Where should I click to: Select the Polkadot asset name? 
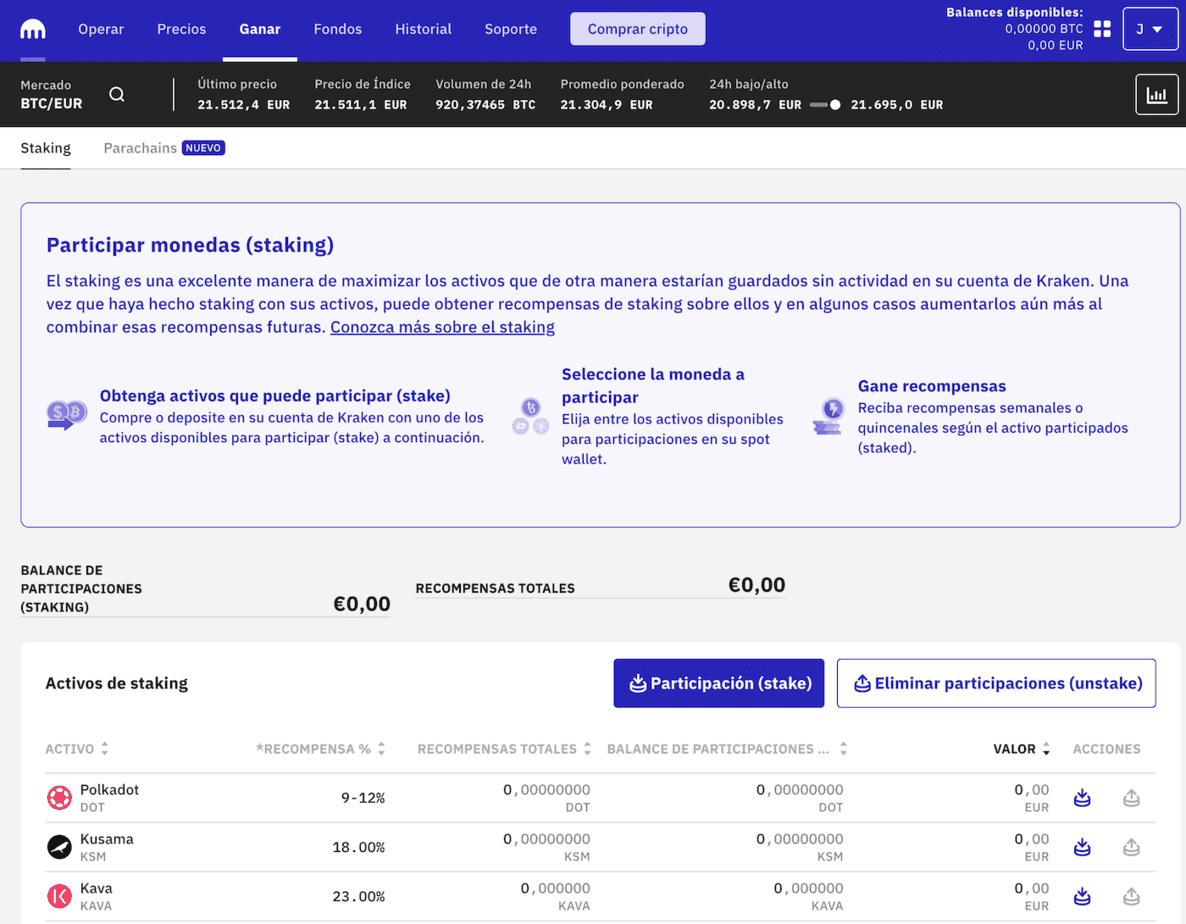(x=110, y=789)
